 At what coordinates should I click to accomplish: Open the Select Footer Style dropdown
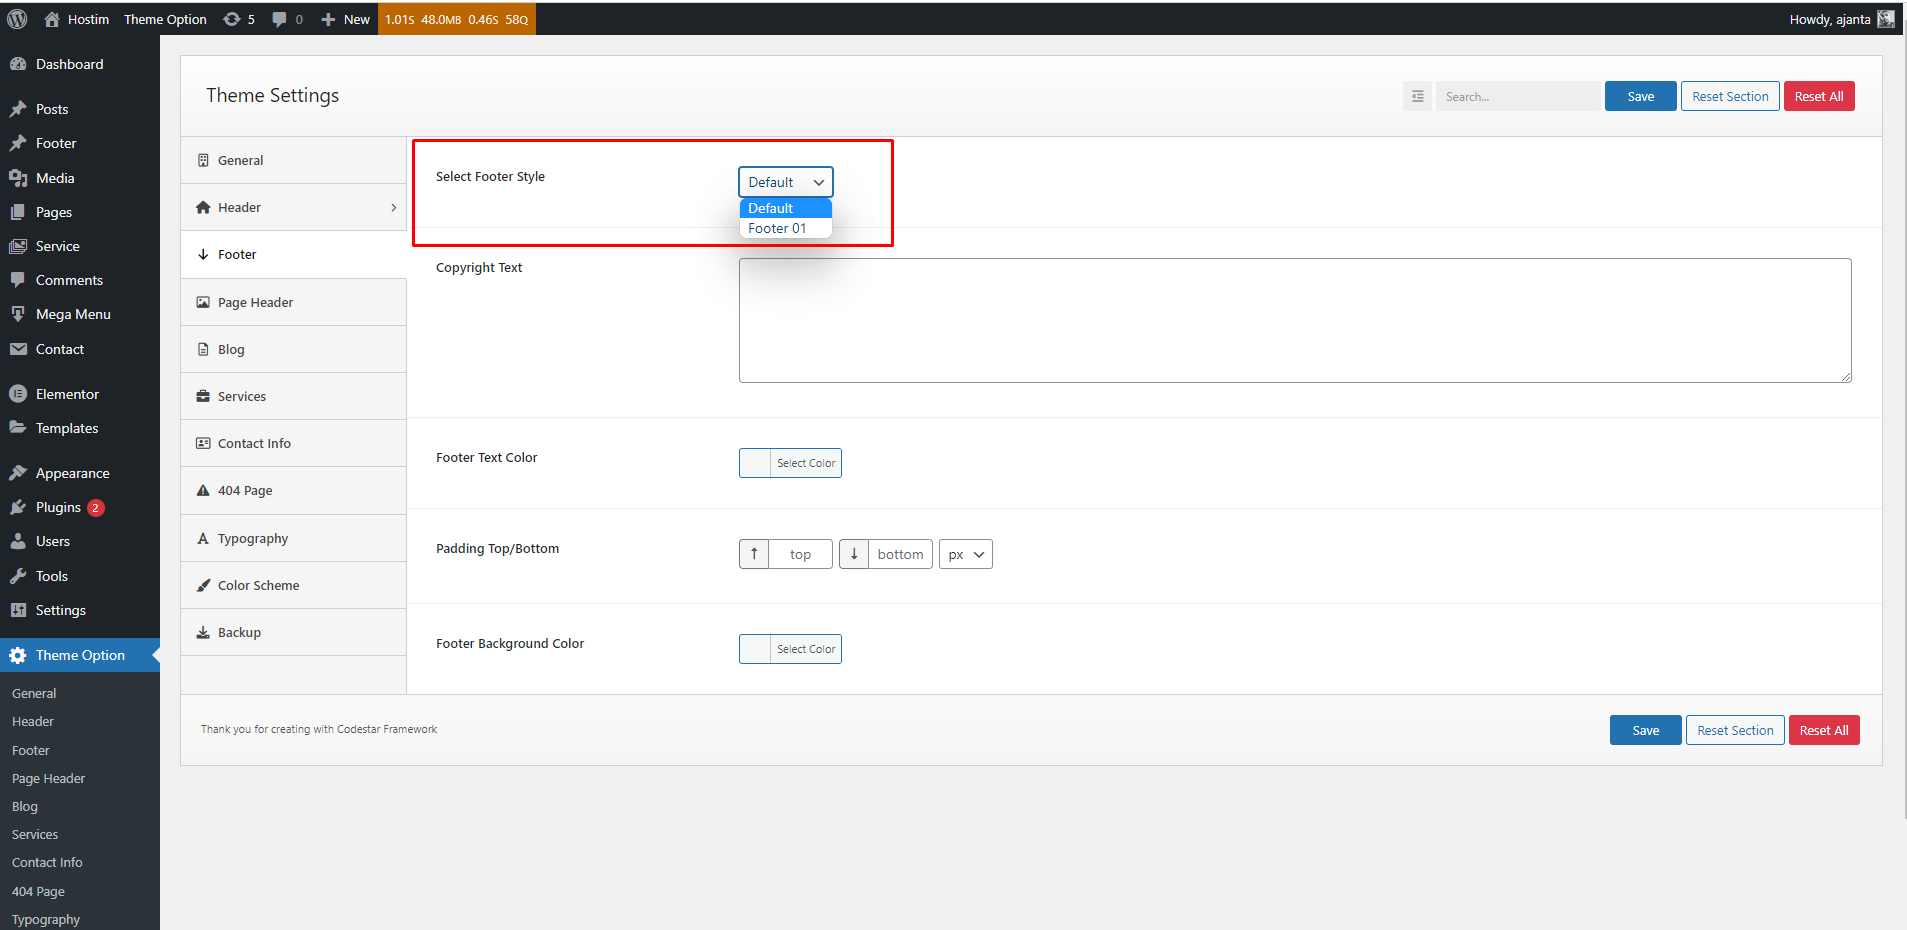coord(785,182)
